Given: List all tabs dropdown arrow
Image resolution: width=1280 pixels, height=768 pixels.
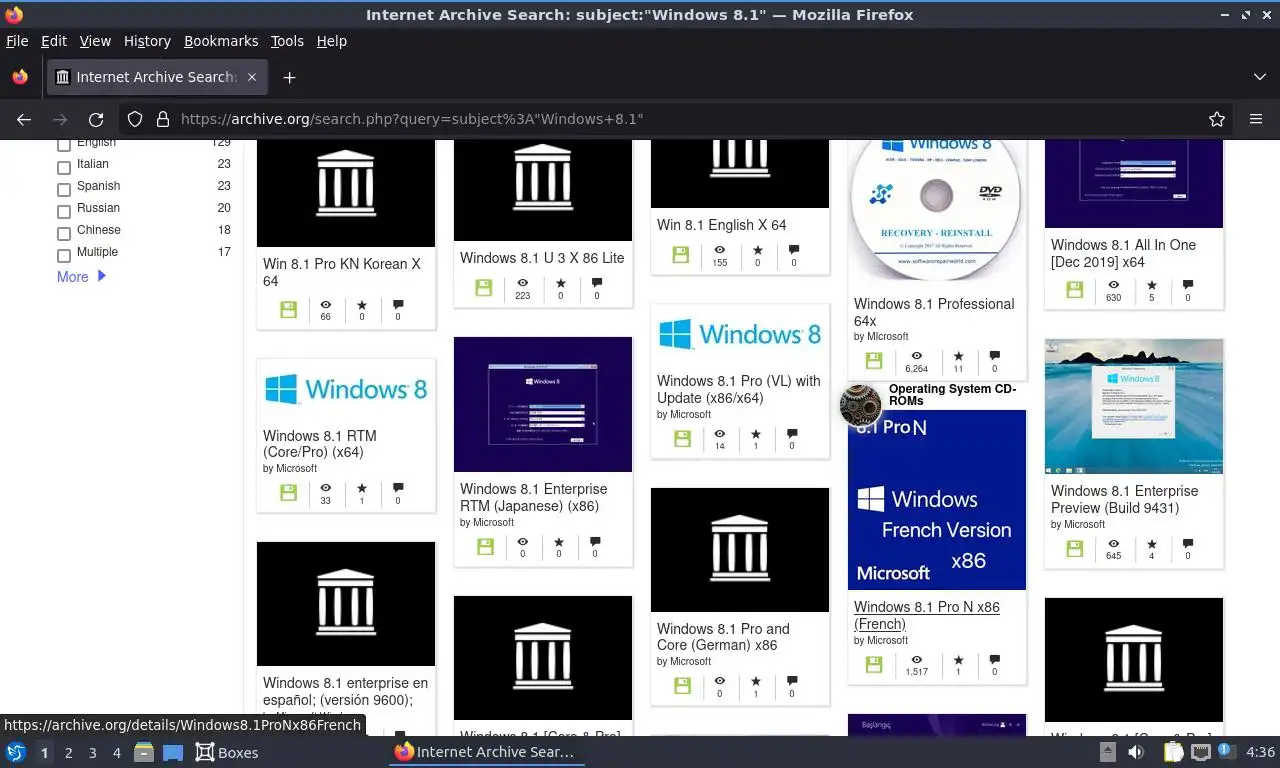Looking at the screenshot, I should tap(1260, 77).
